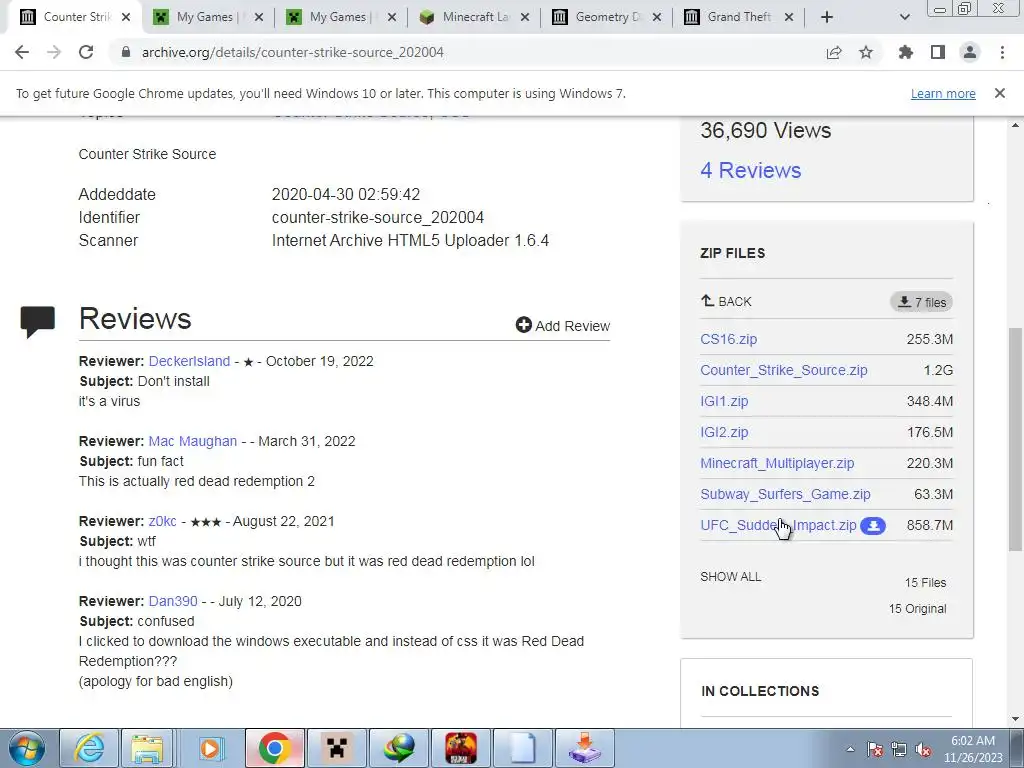Click the scrollbar down arrow
Image resolution: width=1024 pixels, height=768 pixels.
[1015, 720]
